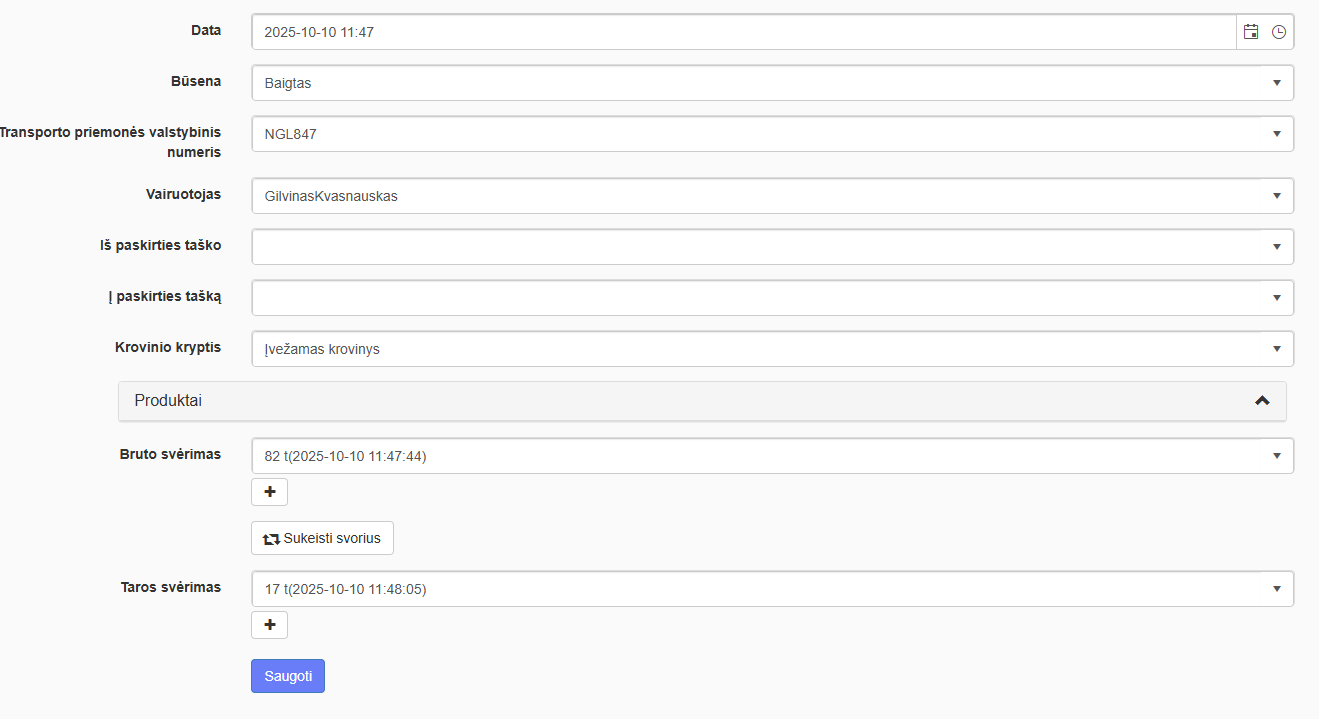The height and width of the screenshot is (719, 1319).
Task: Click dropdown arrow of Būsena field
Action: pyautogui.click(x=1277, y=83)
